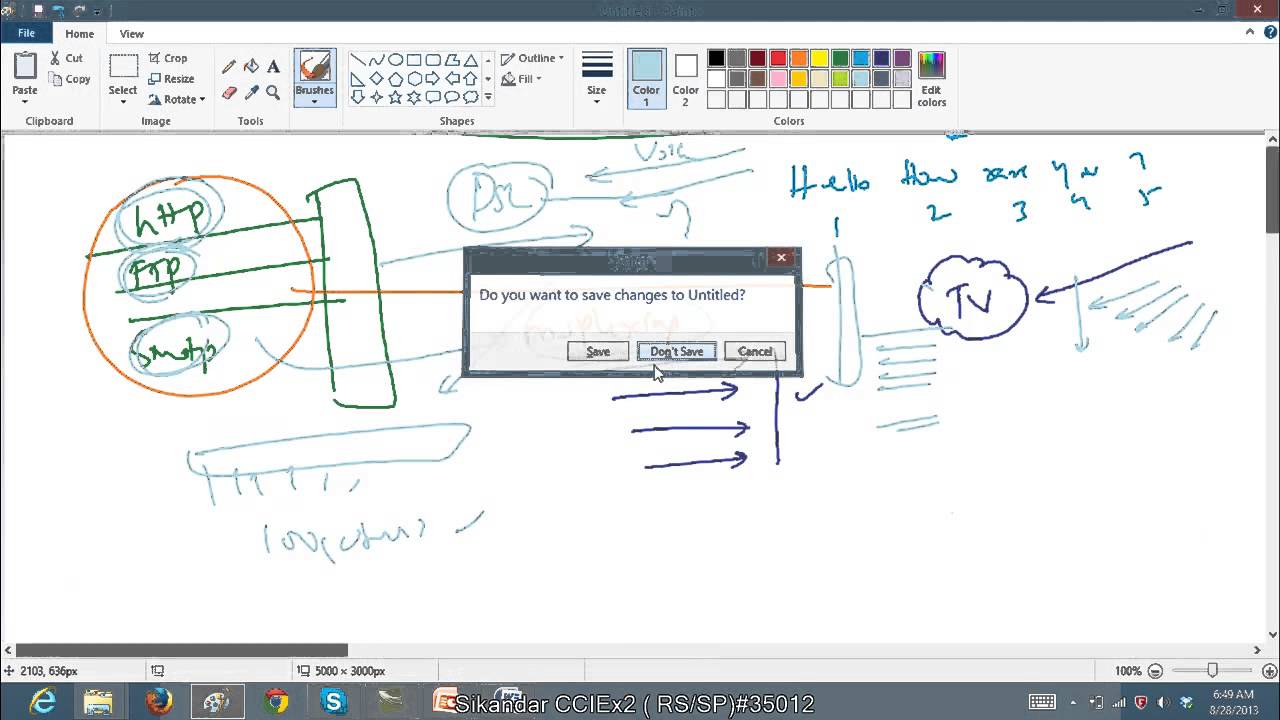Click Cancel in the save dialog
1280x720 pixels.
coord(755,351)
